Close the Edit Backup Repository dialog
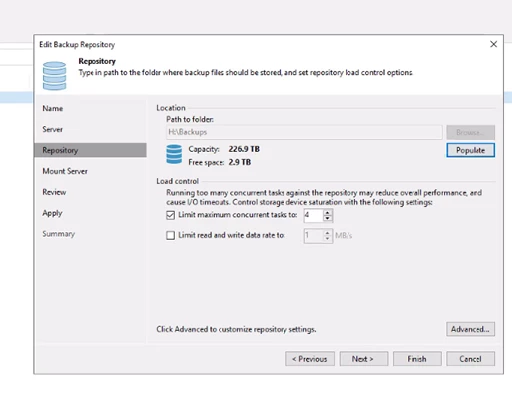The height and width of the screenshot is (397, 512). (x=493, y=44)
